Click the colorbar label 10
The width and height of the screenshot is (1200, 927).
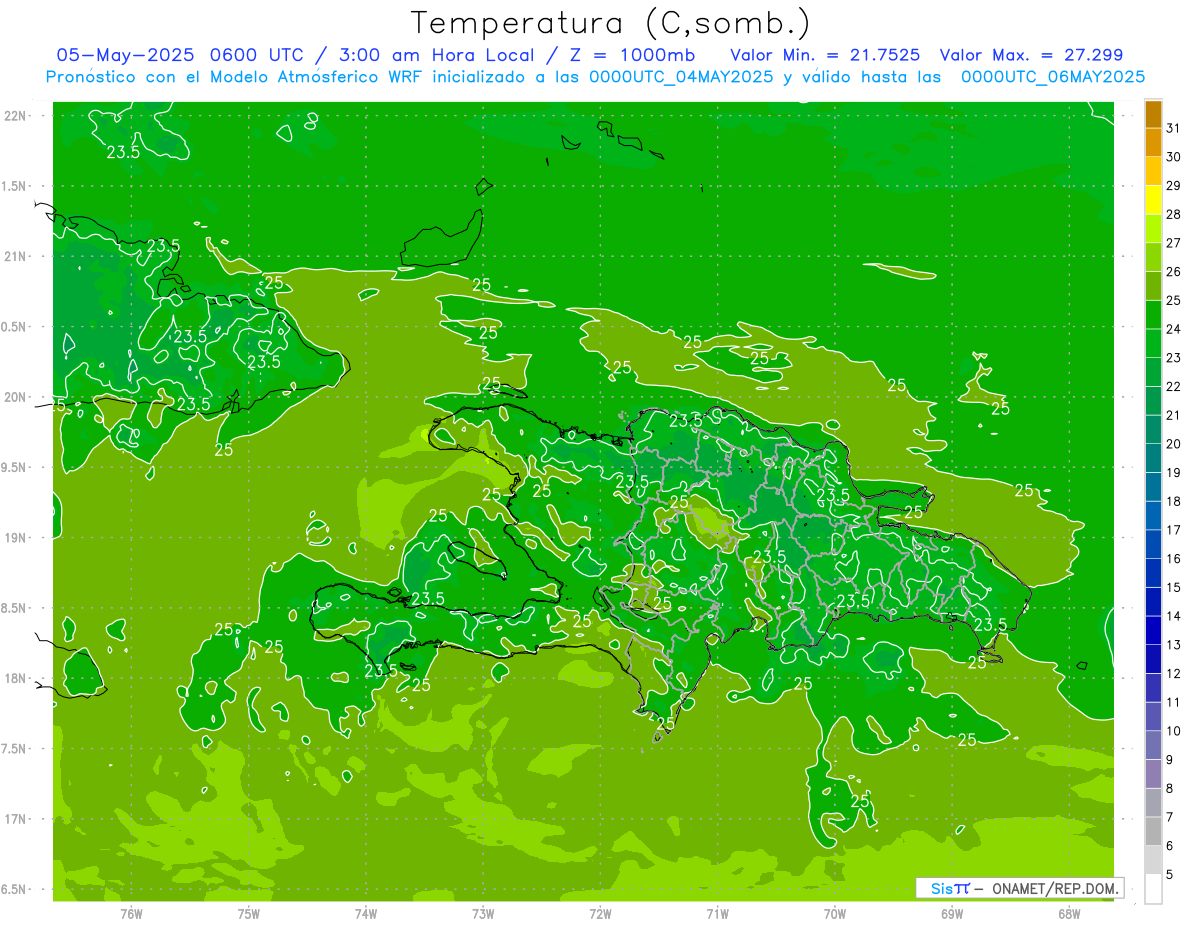click(1173, 731)
